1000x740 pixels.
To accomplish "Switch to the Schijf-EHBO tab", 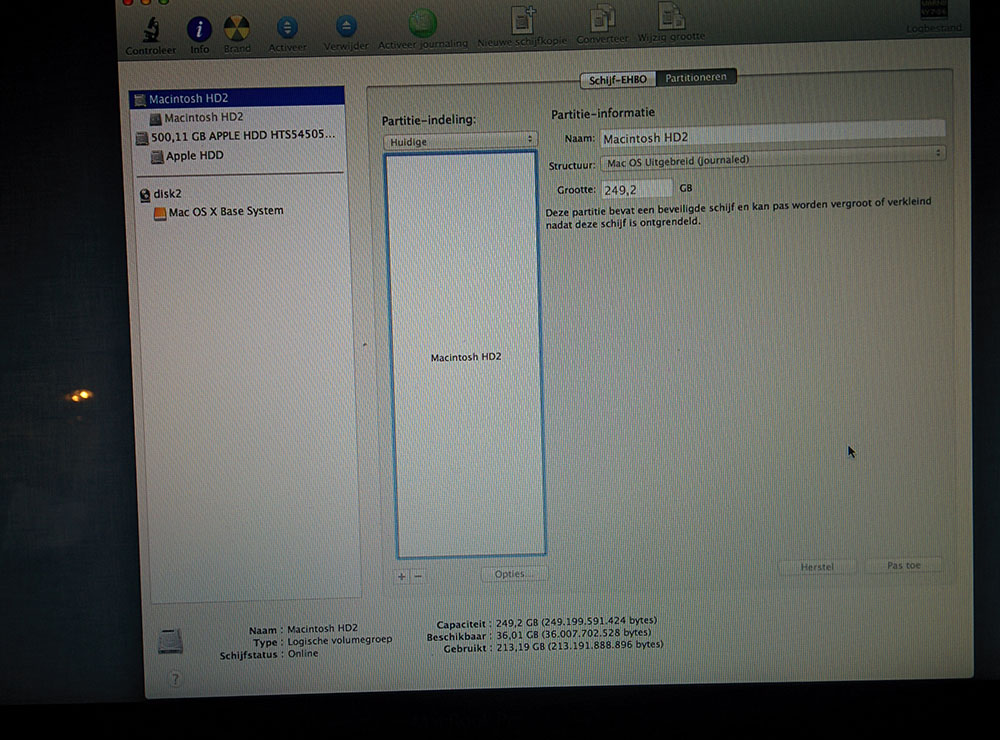I will point(619,77).
